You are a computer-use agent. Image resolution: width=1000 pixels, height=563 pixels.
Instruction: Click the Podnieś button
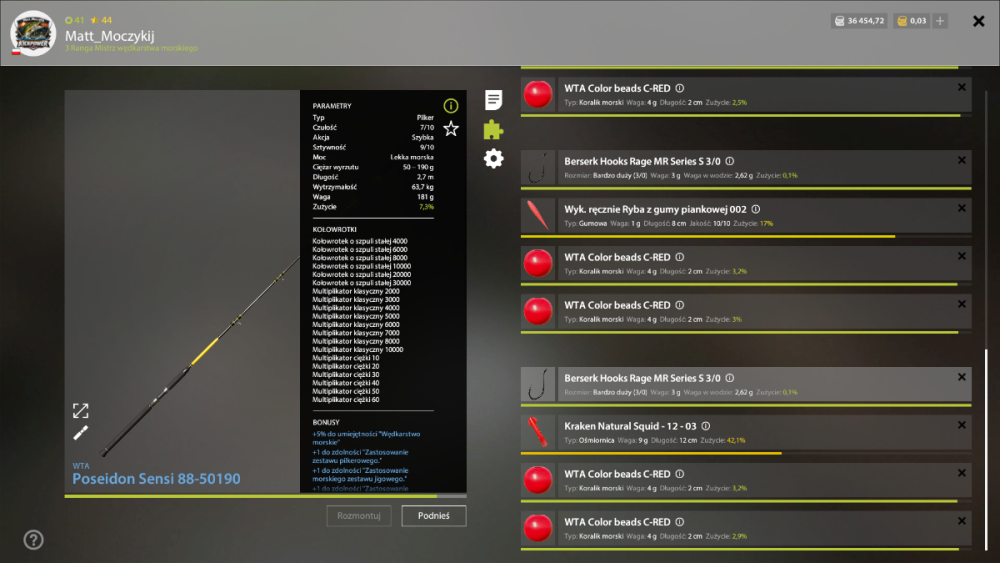434,516
